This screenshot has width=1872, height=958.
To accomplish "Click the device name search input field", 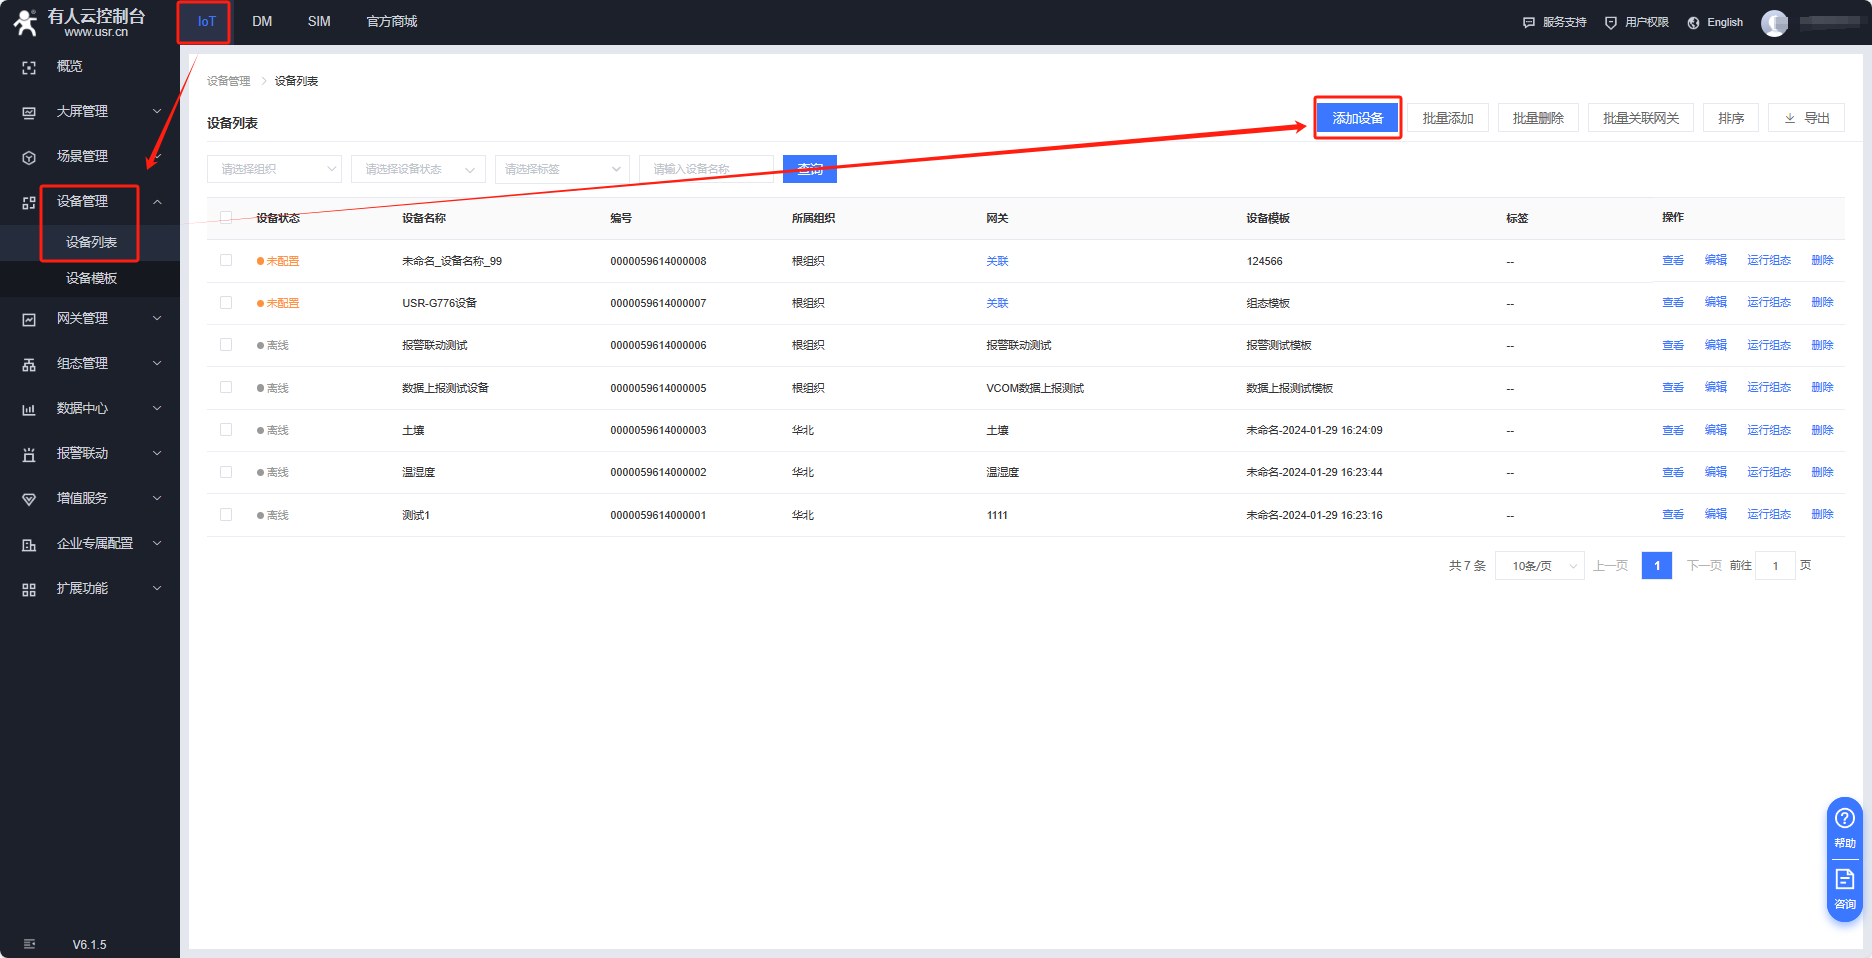I will (x=706, y=169).
